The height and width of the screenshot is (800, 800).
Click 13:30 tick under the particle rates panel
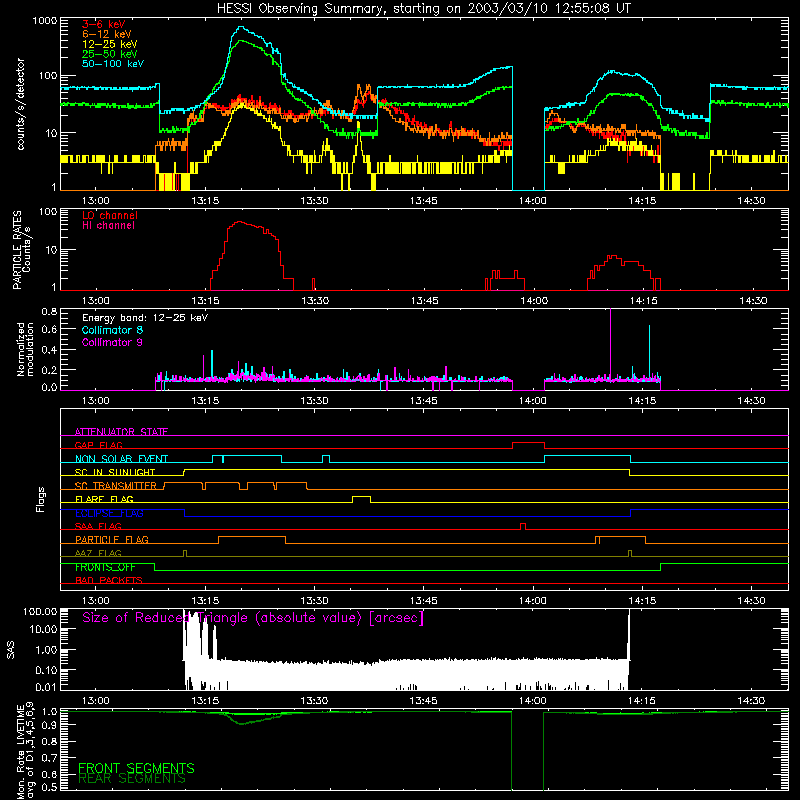pyautogui.click(x=315, y=301)
